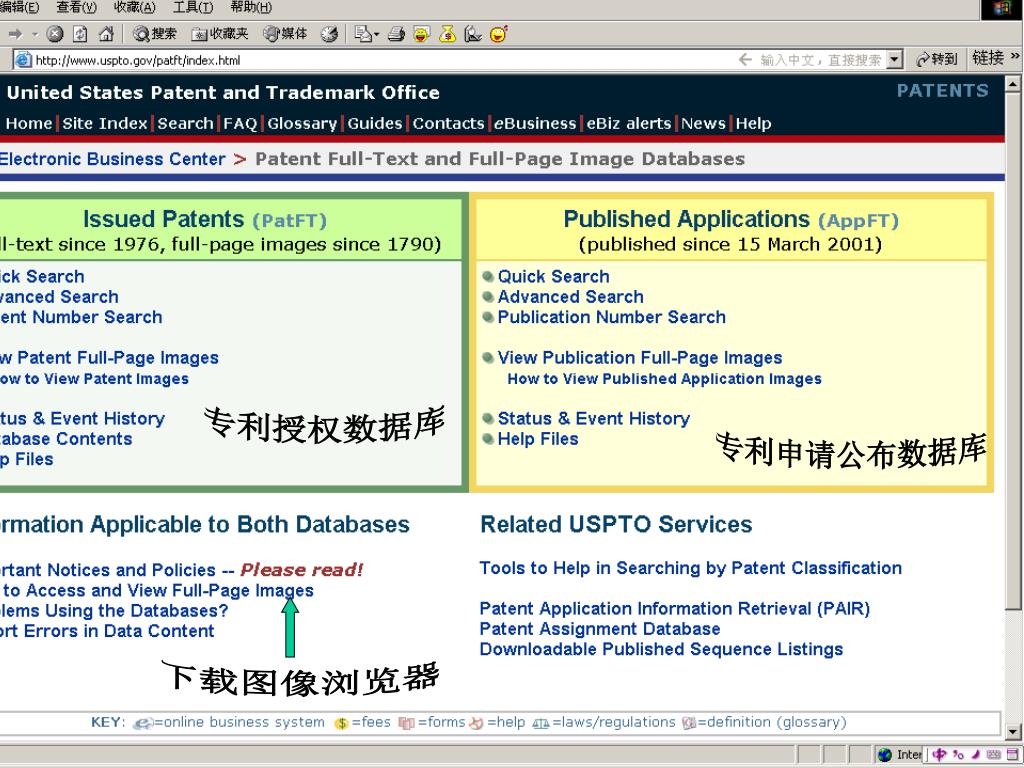Open AppFT Help Files link

537,439
